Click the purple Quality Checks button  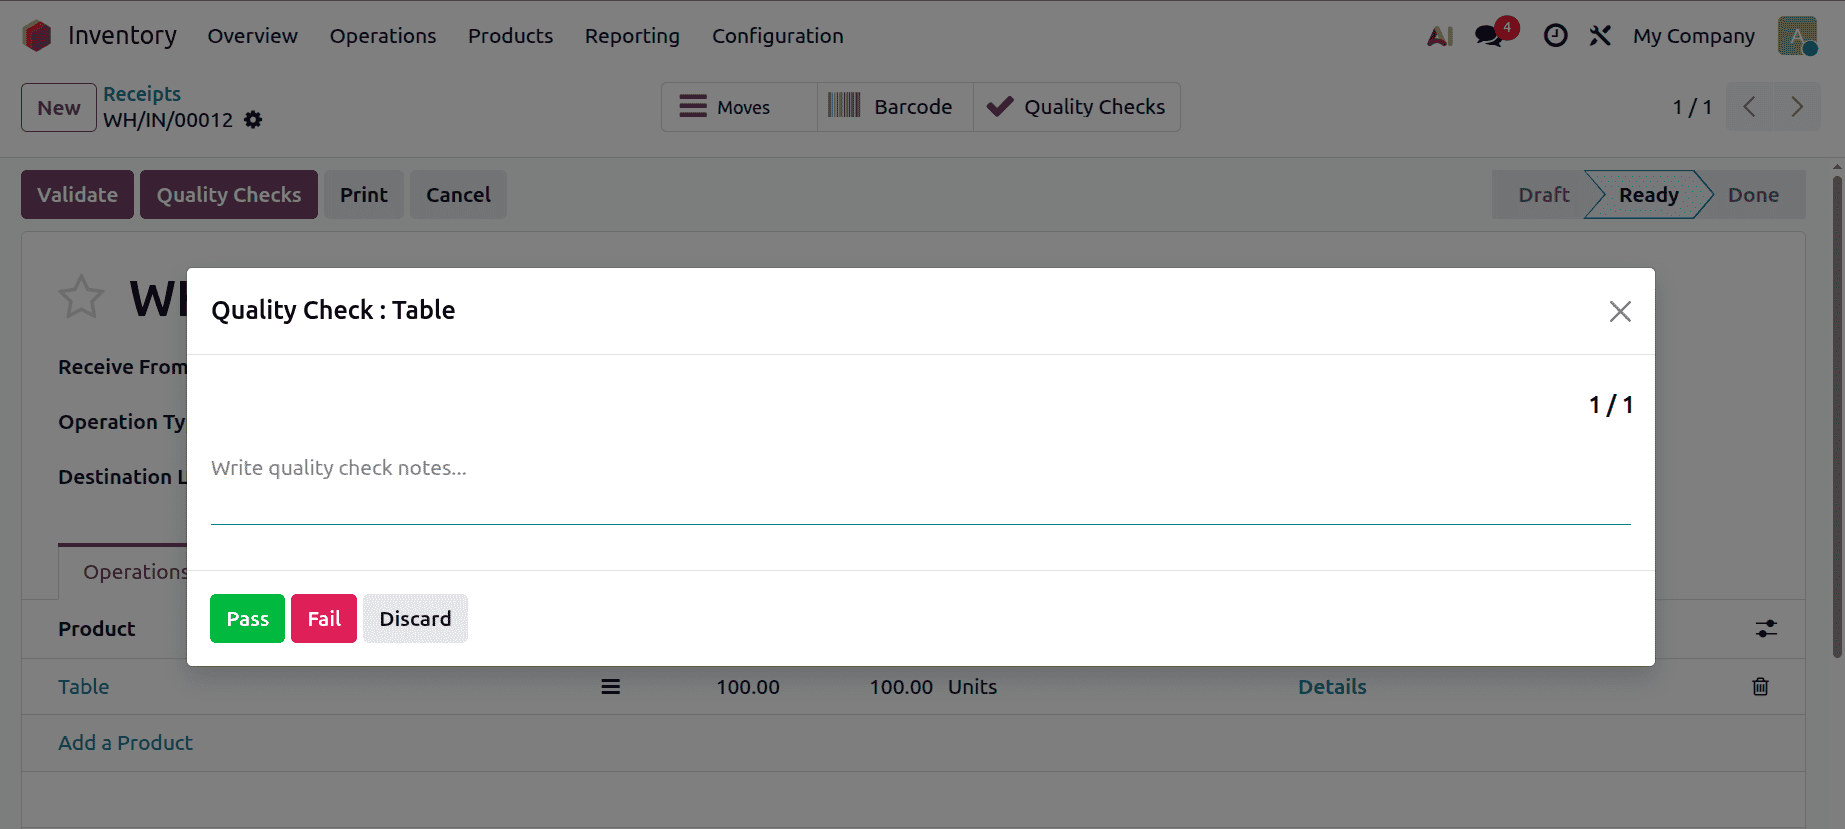click(x=229, y=194)
